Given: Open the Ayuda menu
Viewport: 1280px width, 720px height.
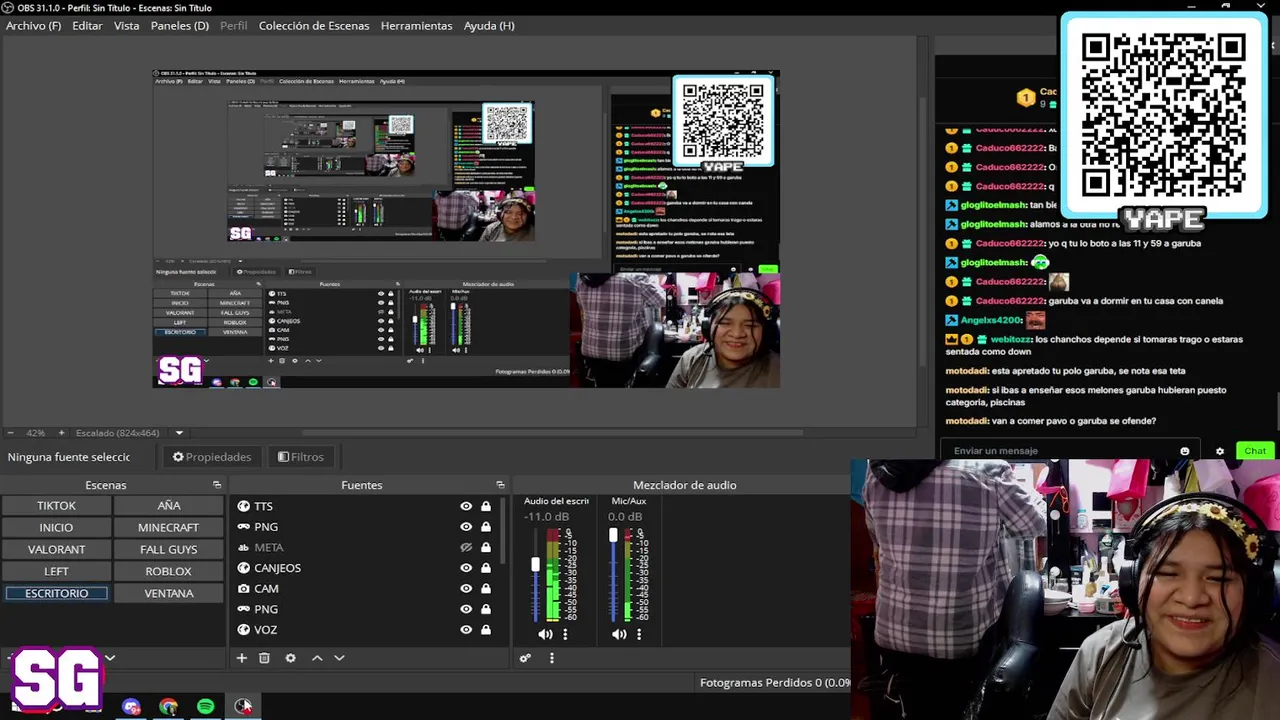Looking at the screenshot, I should point(489,25).
